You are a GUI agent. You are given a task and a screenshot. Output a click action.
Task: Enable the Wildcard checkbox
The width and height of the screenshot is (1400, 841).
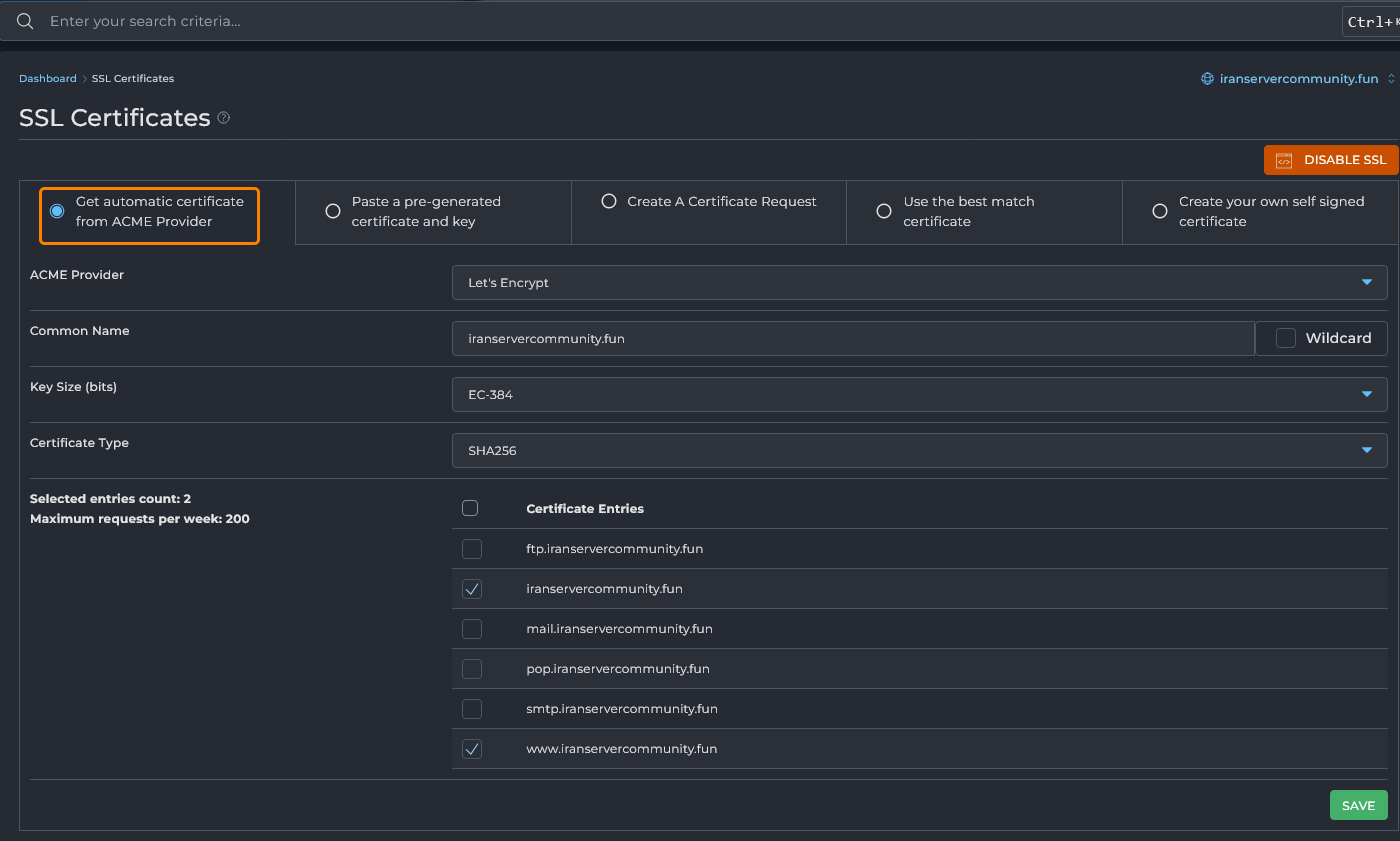coord(1286,339)
